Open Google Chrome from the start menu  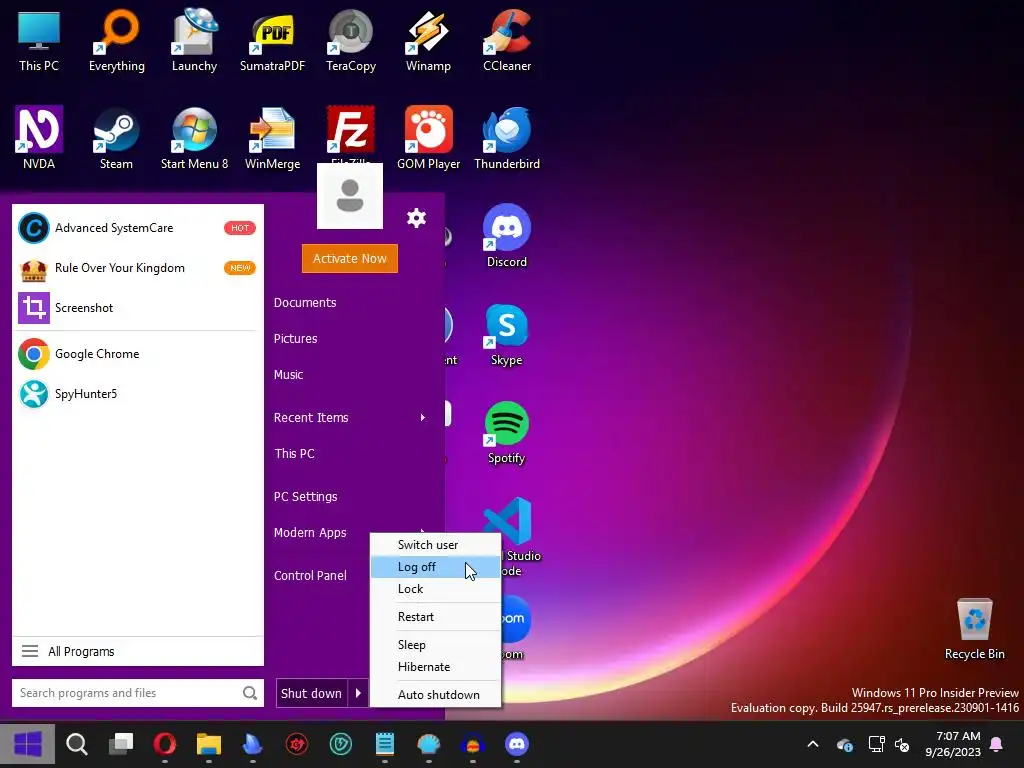click(x=138, y=354)
